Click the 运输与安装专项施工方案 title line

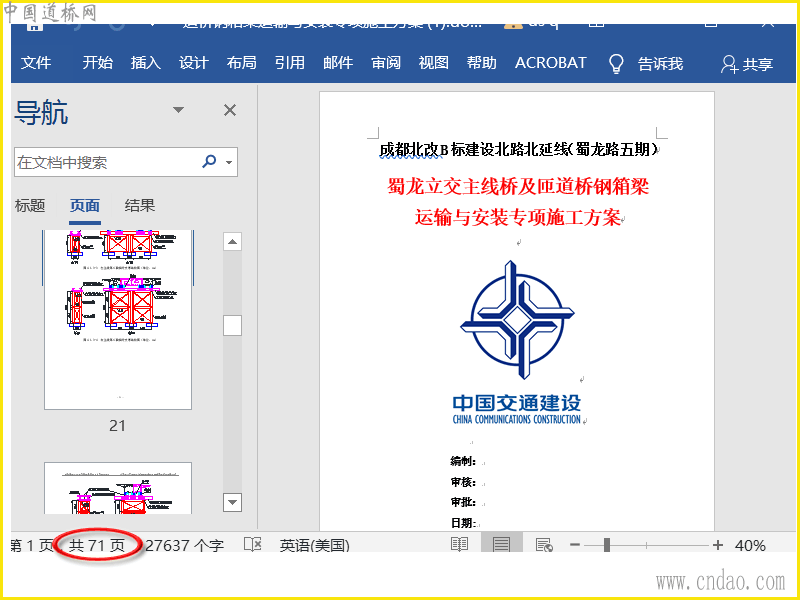[x=518, y=217]
